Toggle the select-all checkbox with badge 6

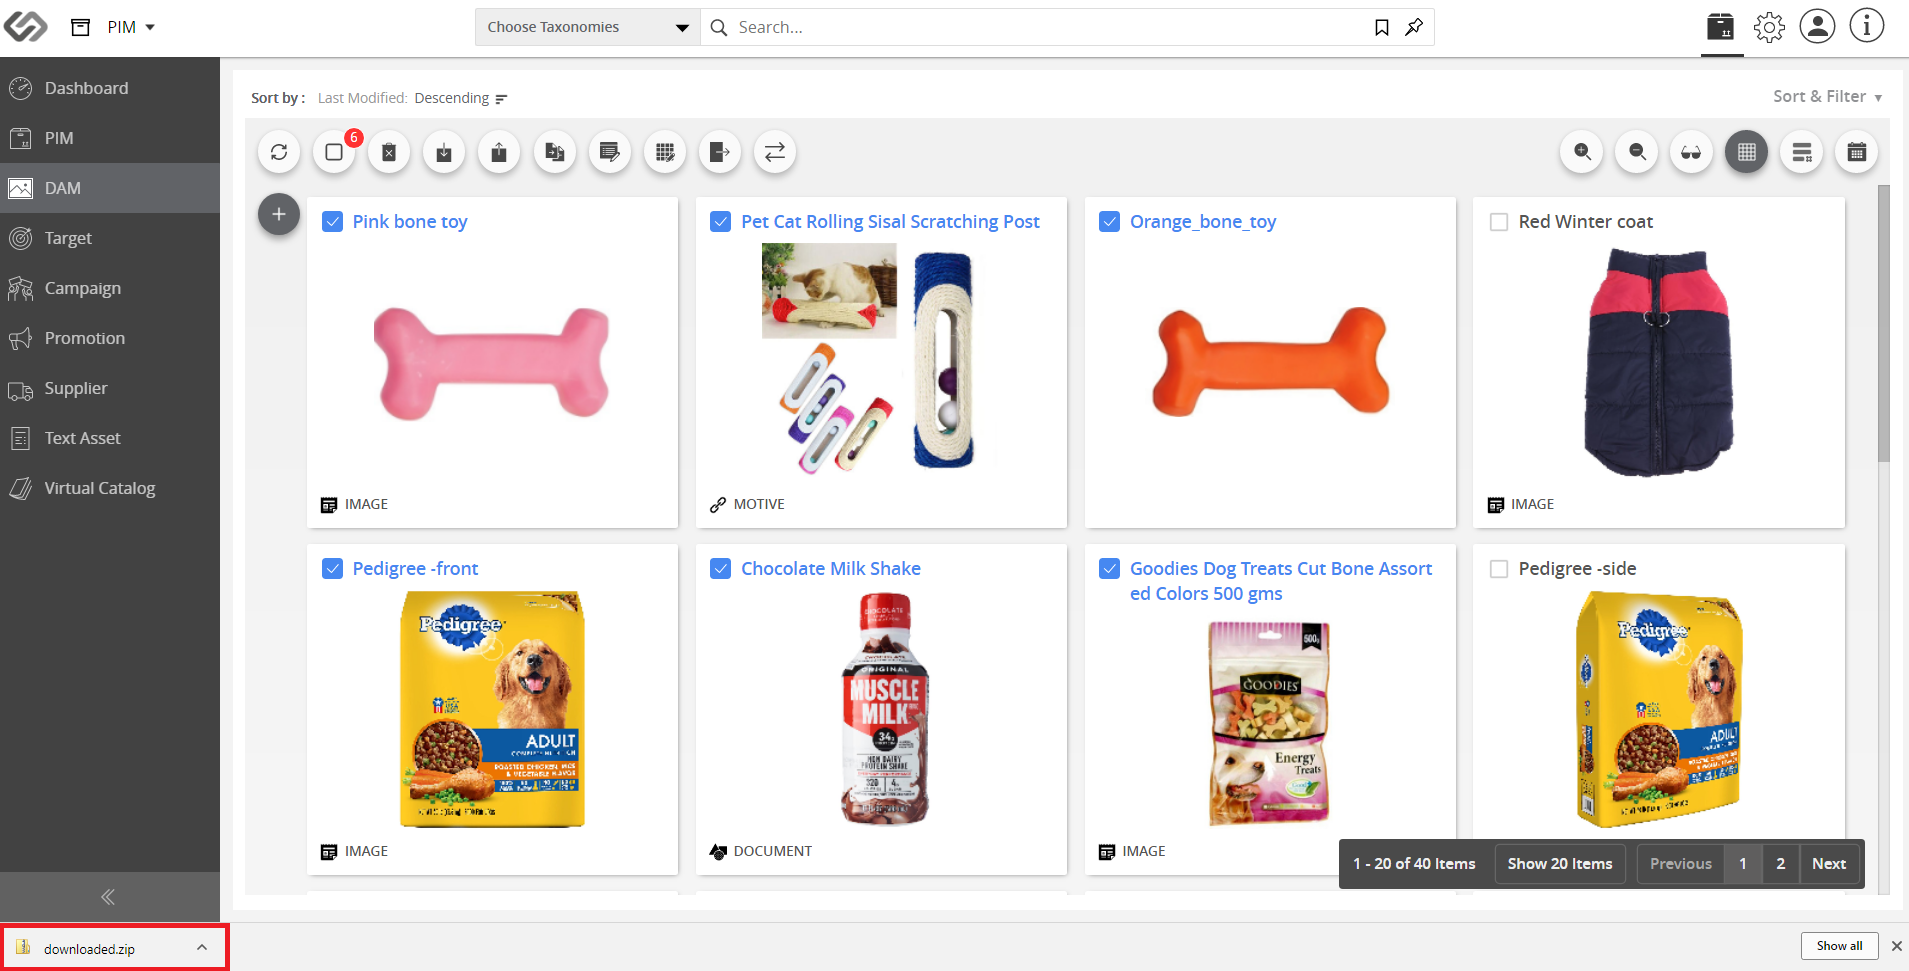pos(334,152)
